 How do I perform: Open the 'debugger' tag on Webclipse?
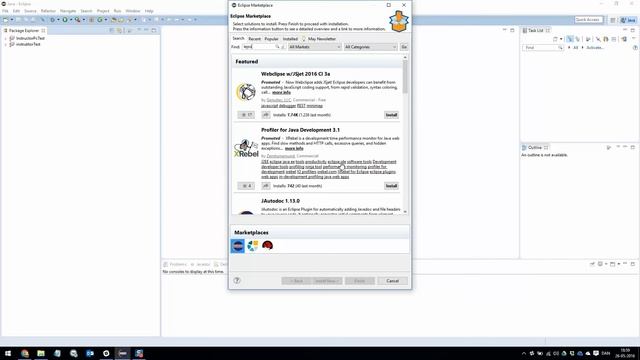pyautogui.click(x=287, y=106)
